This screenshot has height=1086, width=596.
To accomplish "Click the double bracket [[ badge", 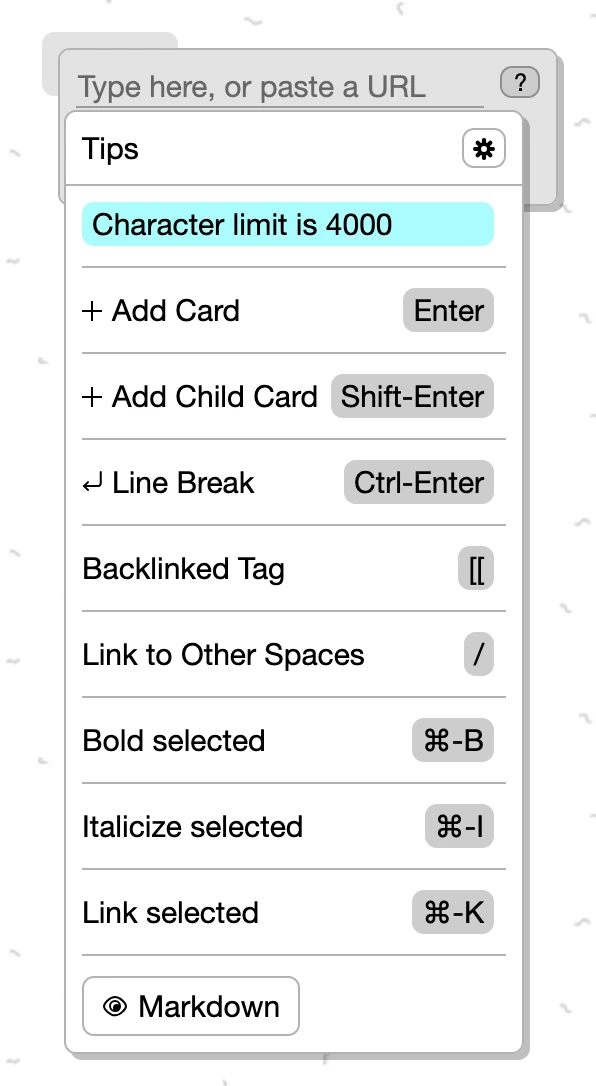I will 476,569.
